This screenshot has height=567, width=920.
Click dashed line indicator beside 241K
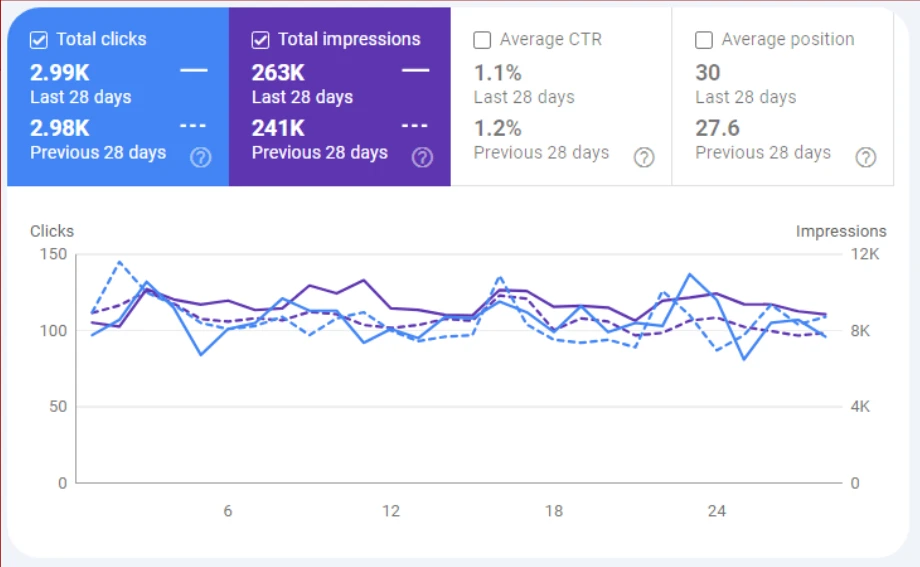point(415,126)
